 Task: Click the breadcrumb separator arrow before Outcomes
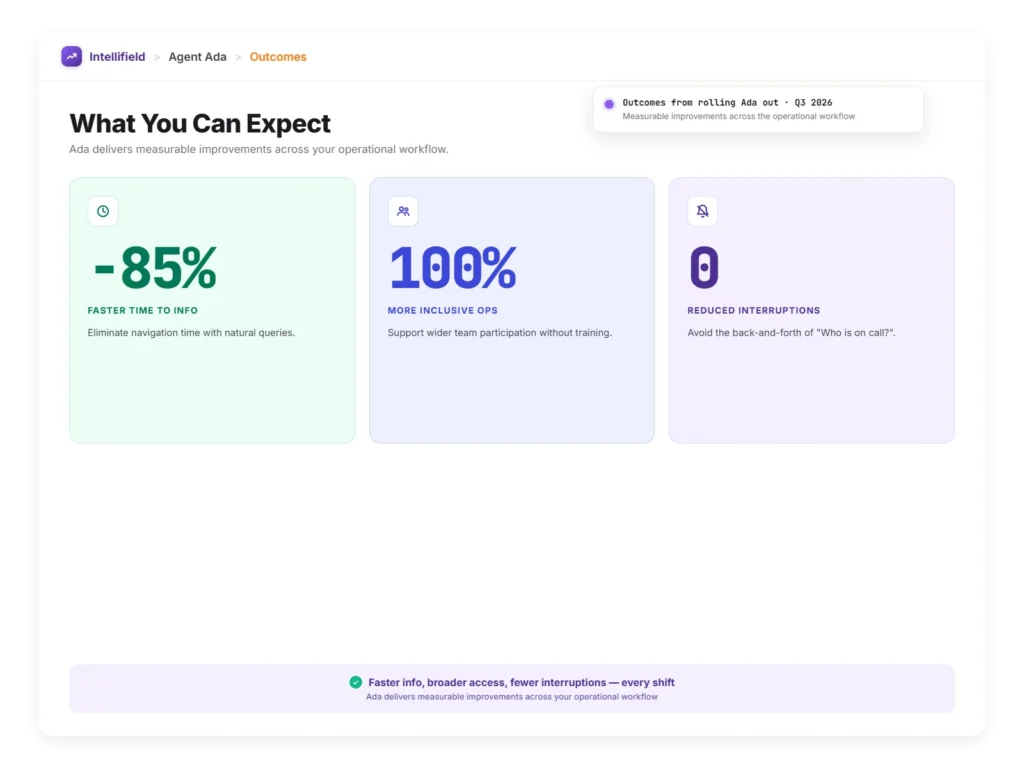click(238, 57)
